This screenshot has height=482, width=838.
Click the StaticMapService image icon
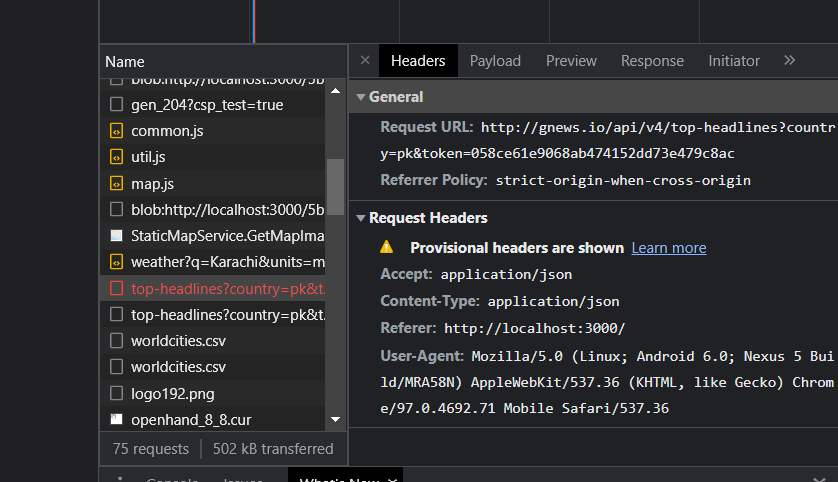(x=116, y=236)
